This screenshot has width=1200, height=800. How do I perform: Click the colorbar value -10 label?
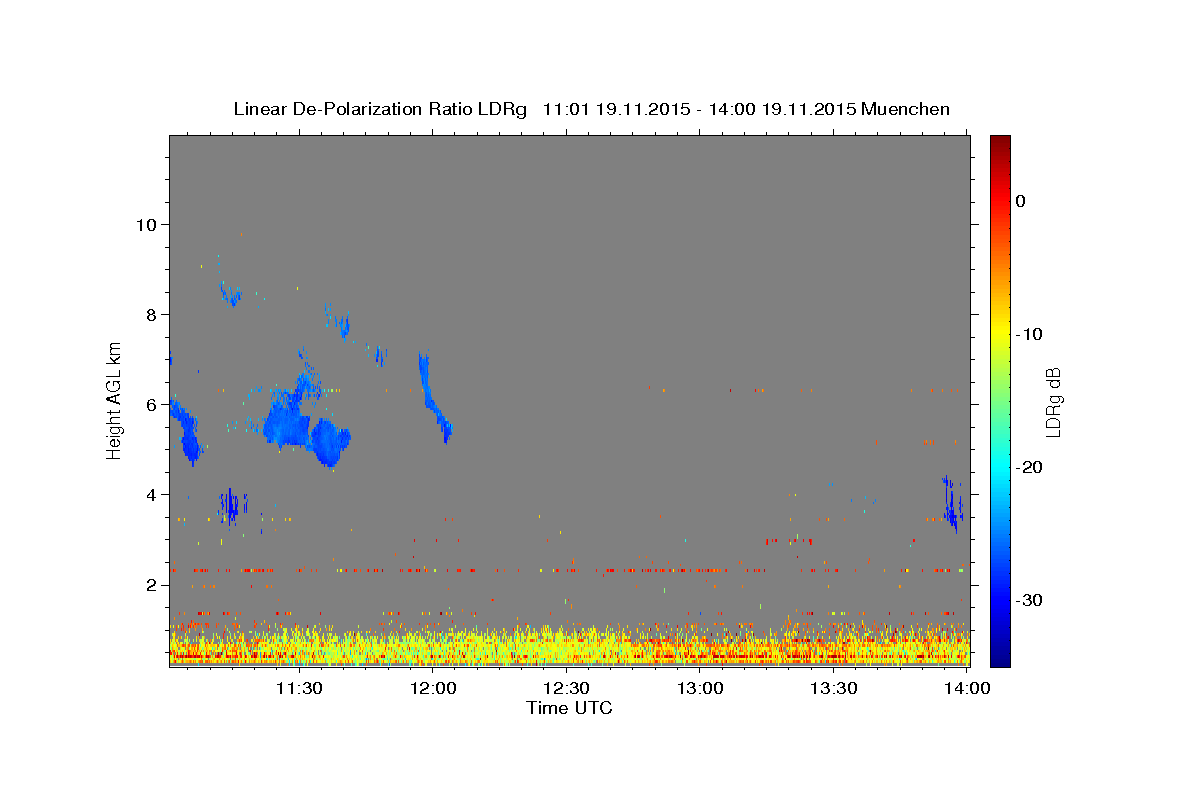click(1030, 334)
